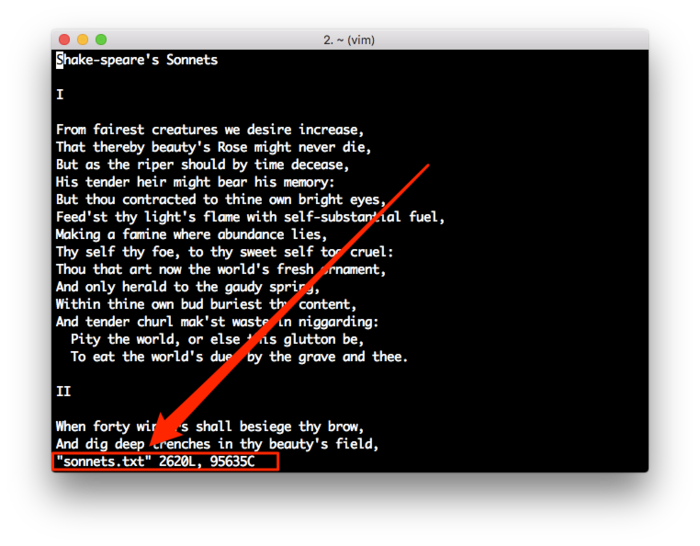This screenshot has width=700, height=546.
Task: Click line "To eat the world's due, by the grave"
Action: (x=203, y=357)
